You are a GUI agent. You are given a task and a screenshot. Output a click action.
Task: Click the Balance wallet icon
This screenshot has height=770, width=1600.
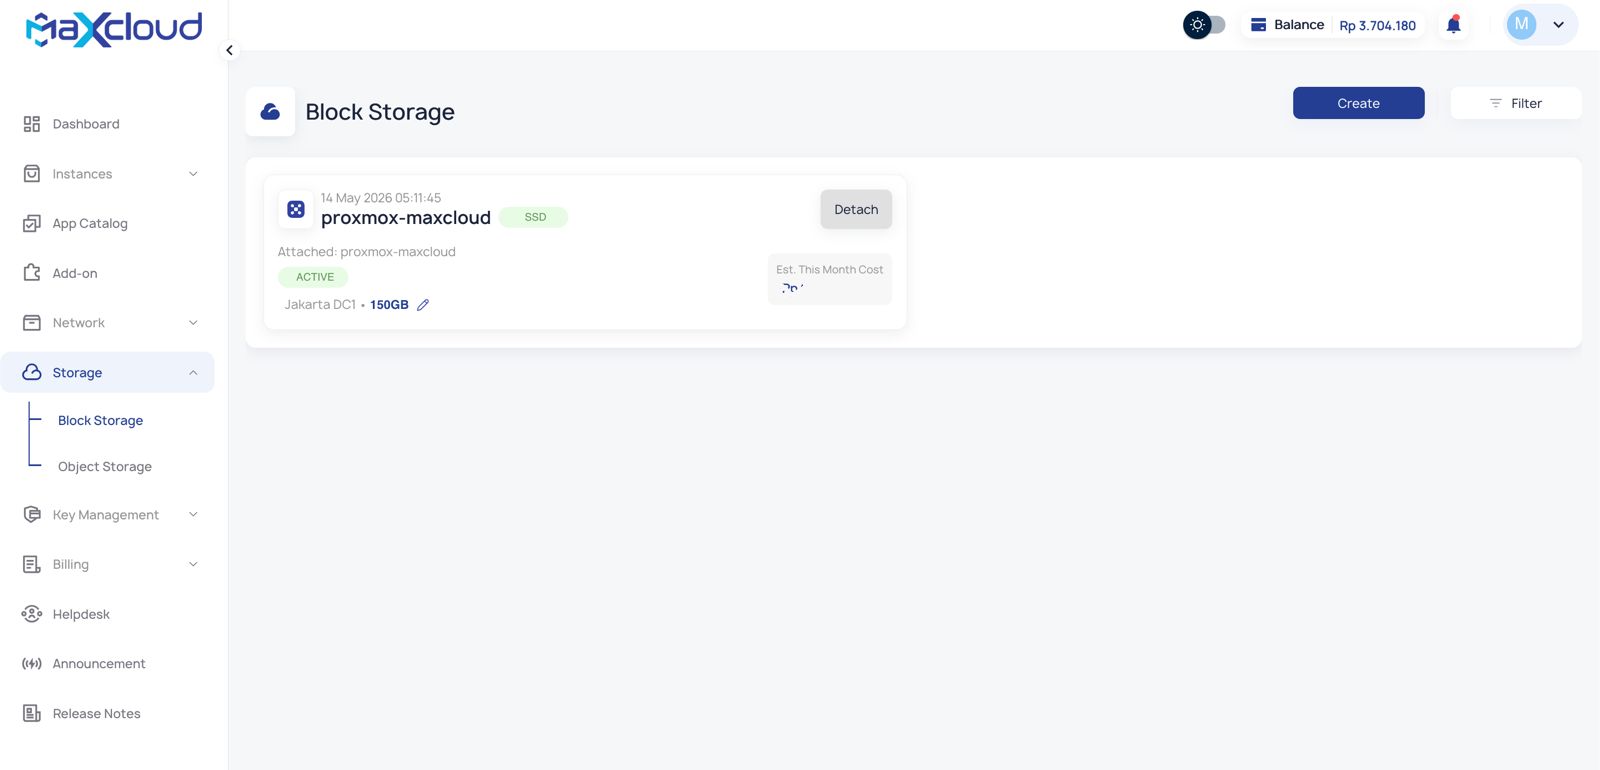coord(1259,25)
